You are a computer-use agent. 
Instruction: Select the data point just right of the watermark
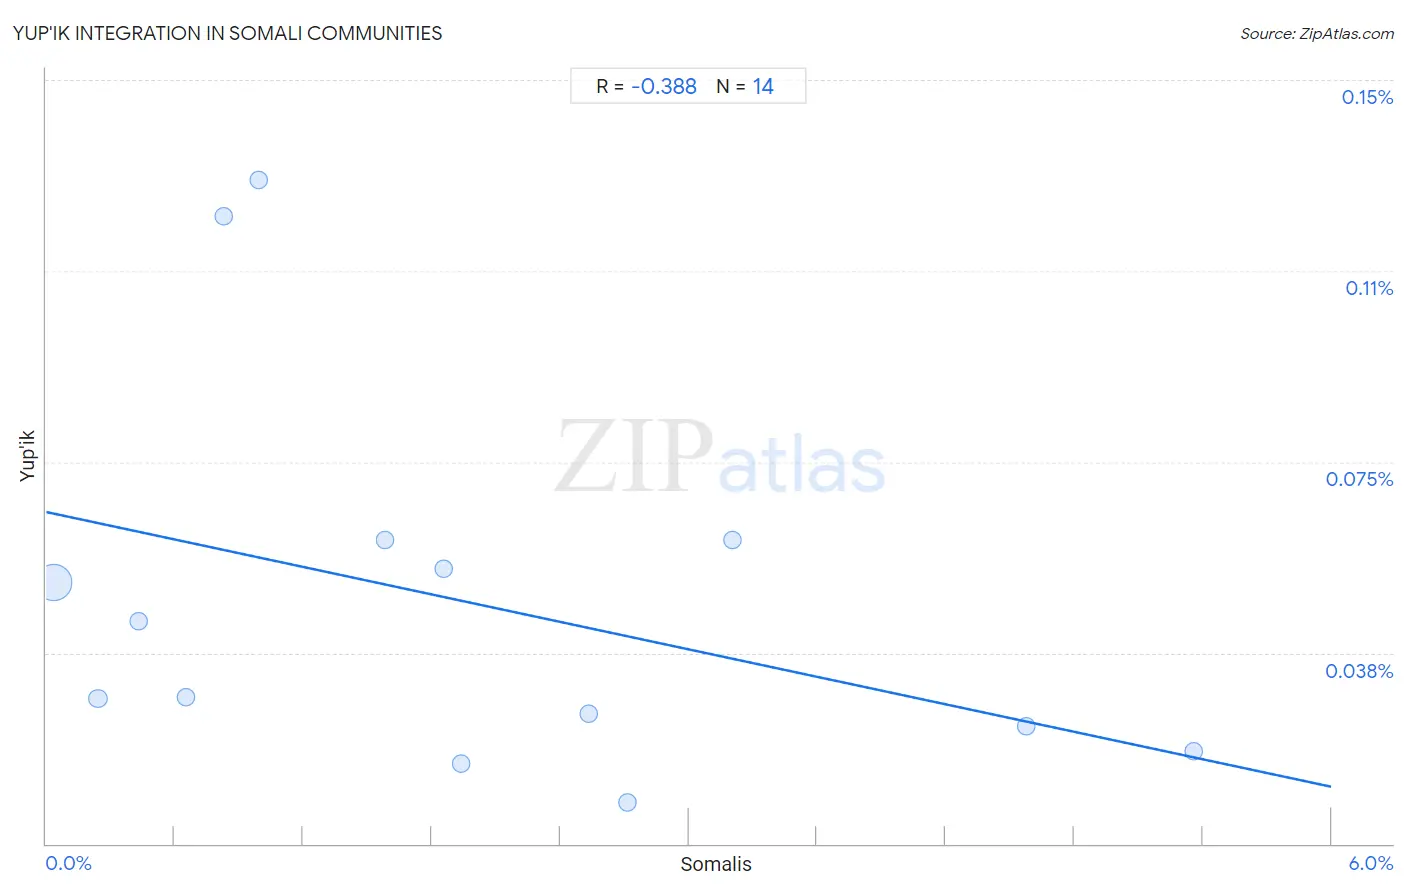733,540
